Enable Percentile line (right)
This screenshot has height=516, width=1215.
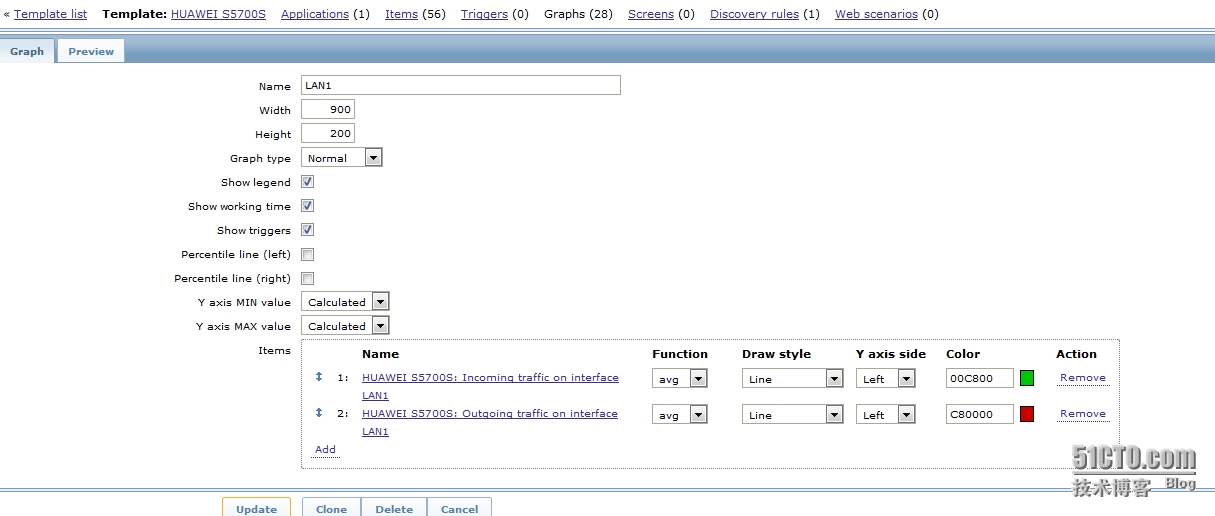[308, 278]
